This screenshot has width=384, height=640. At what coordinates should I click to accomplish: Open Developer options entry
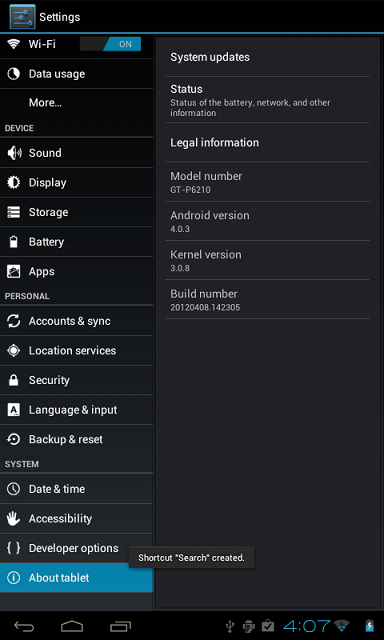(x=76, y=548)
